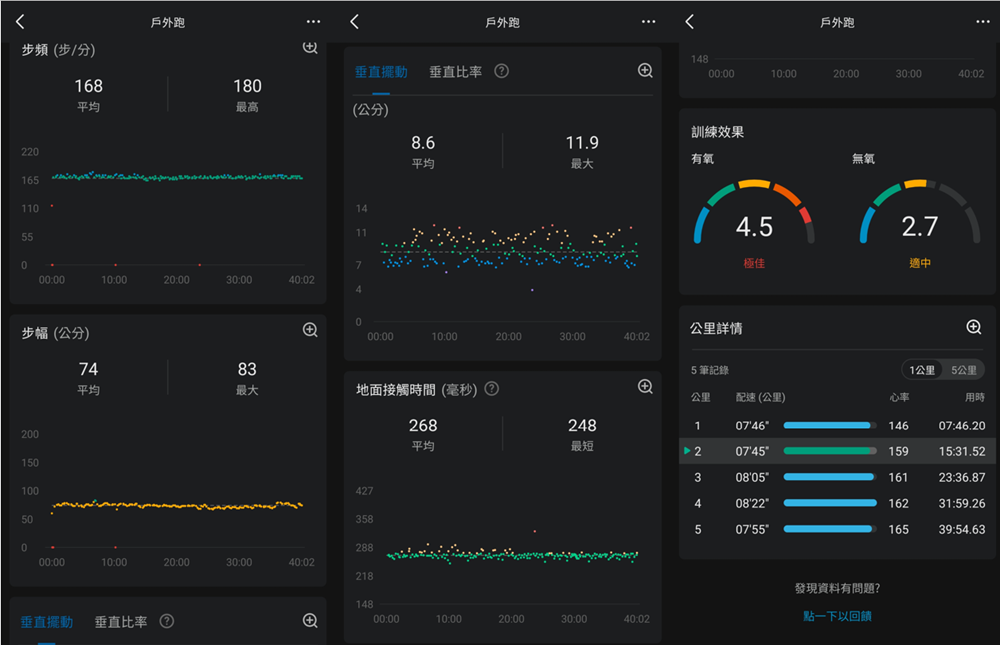Open more options menu on middle screen
The width and height of the screenshot is (1000, 645).
click(x=648, y=22)
